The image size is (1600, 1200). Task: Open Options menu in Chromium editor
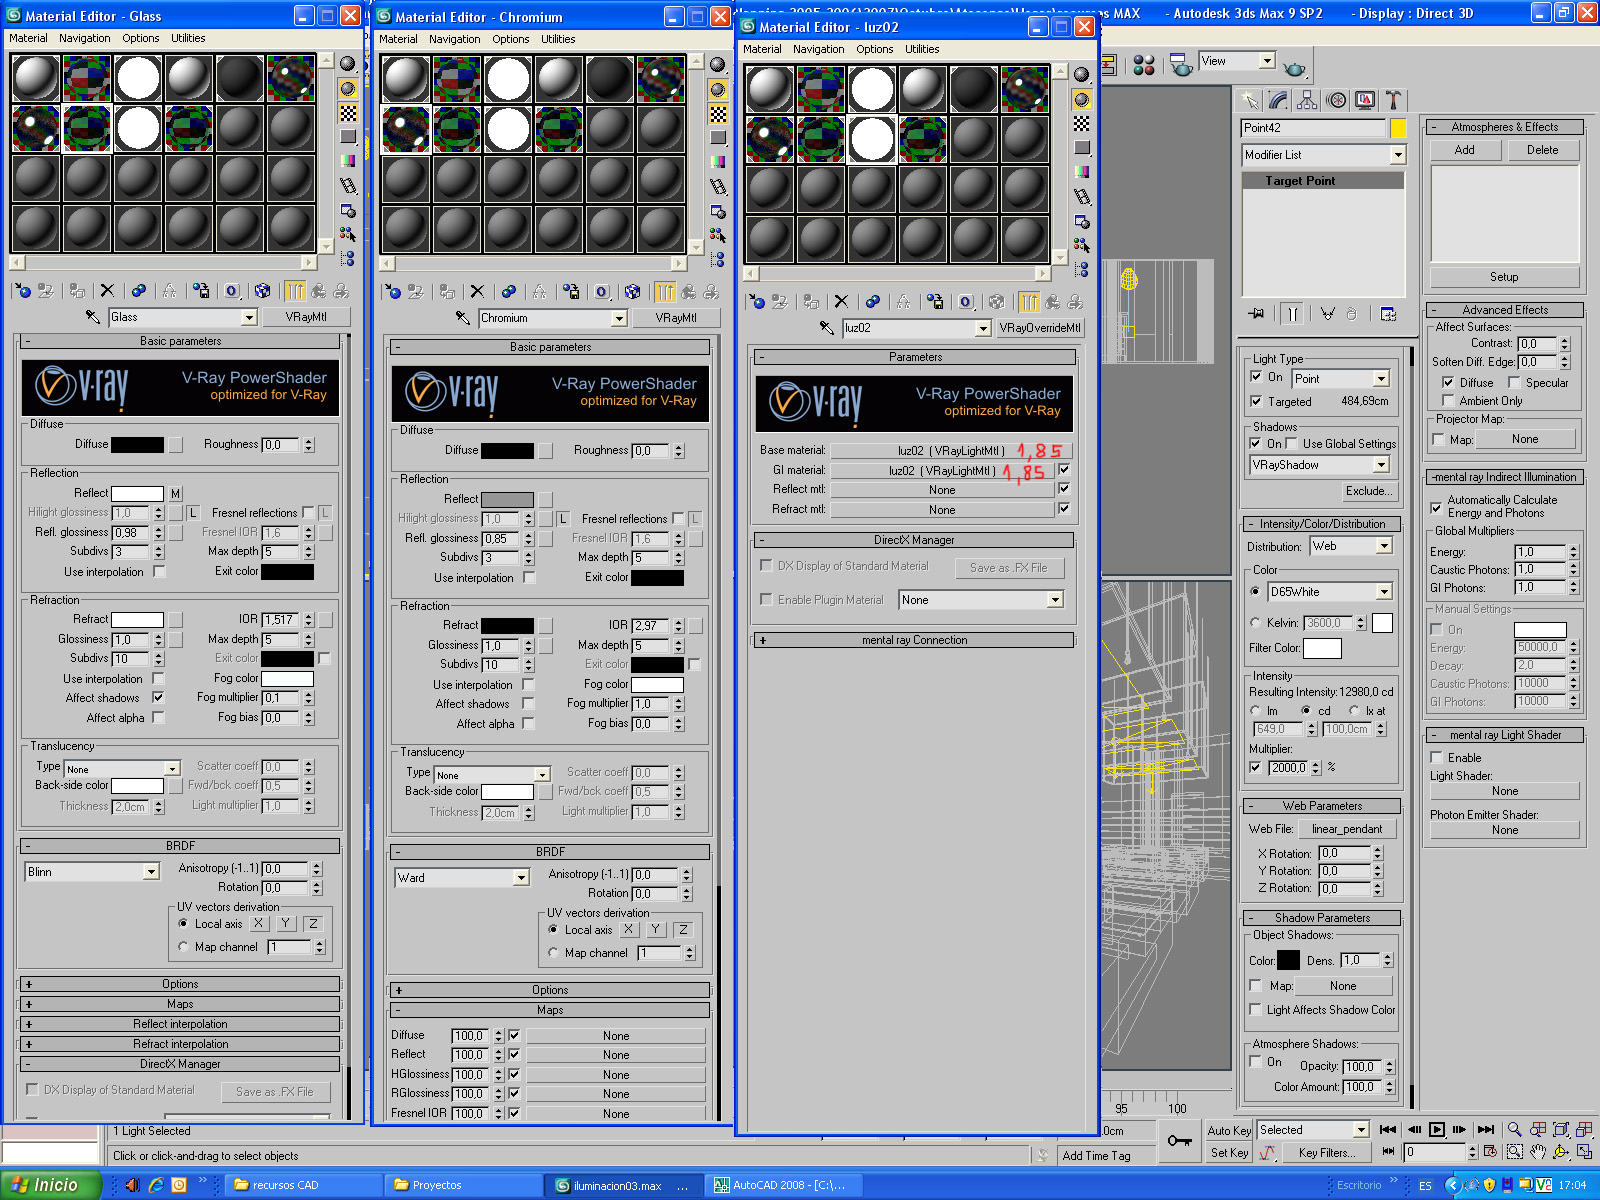(511, 39)
